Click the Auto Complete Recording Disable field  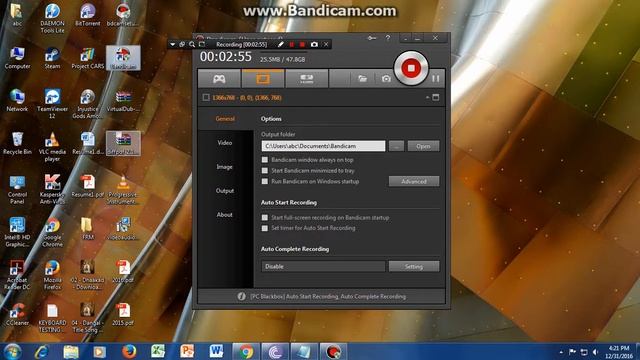pos(323,266)
